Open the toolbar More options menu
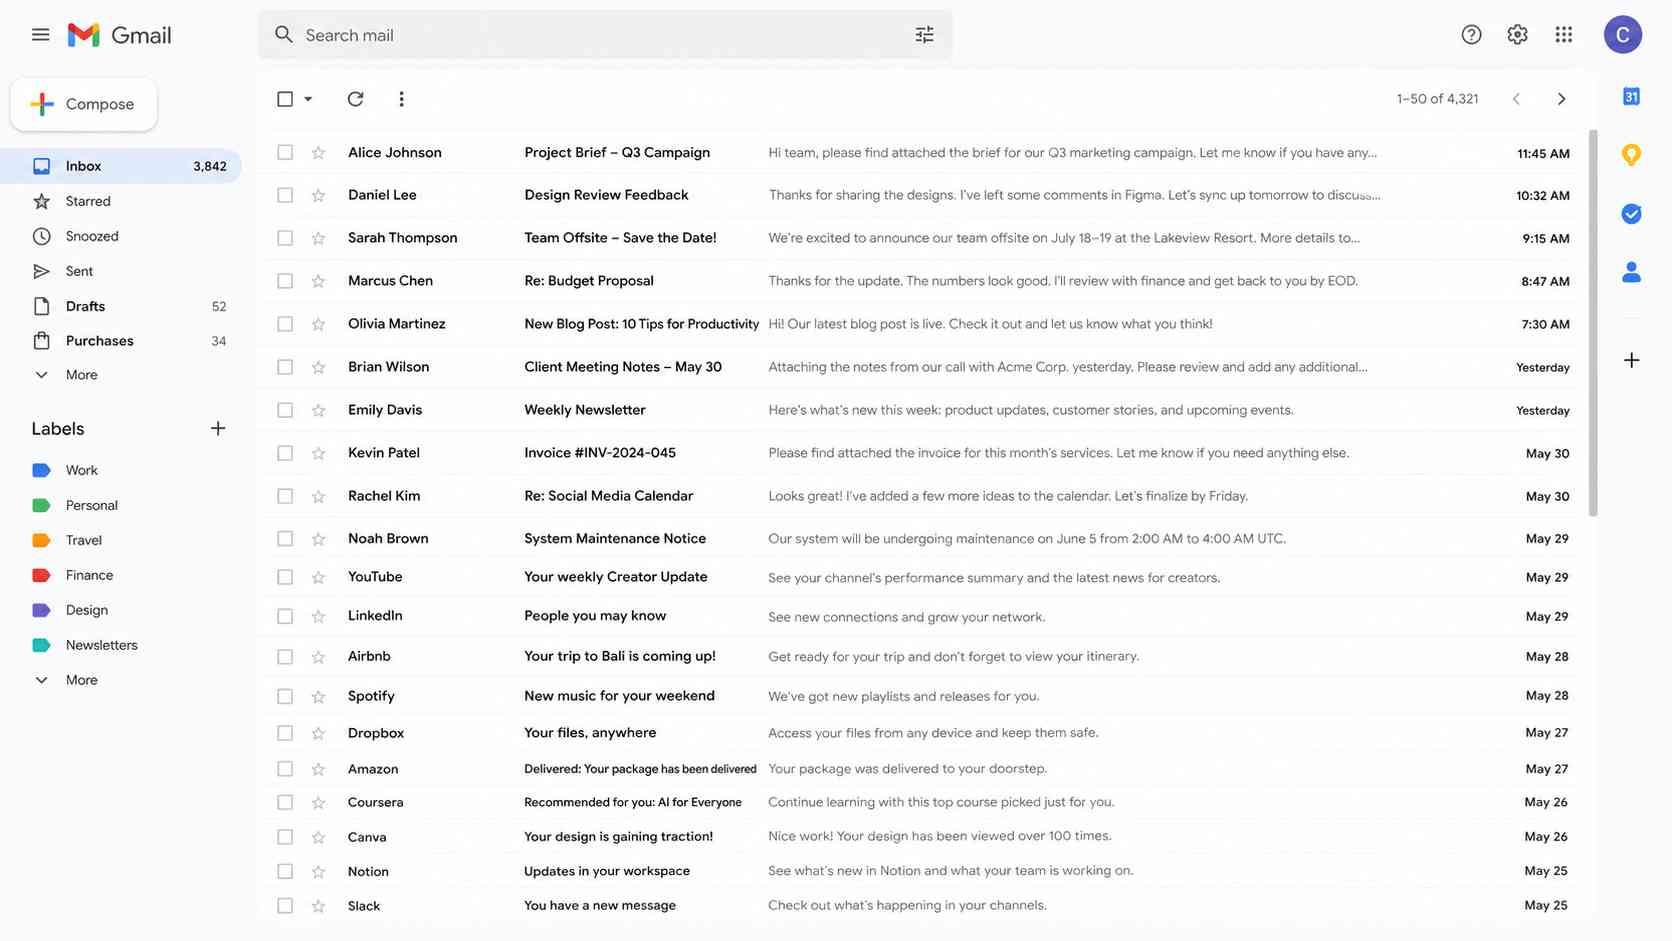The width and height of the screenshot is (1672, 941). [401, 99]
